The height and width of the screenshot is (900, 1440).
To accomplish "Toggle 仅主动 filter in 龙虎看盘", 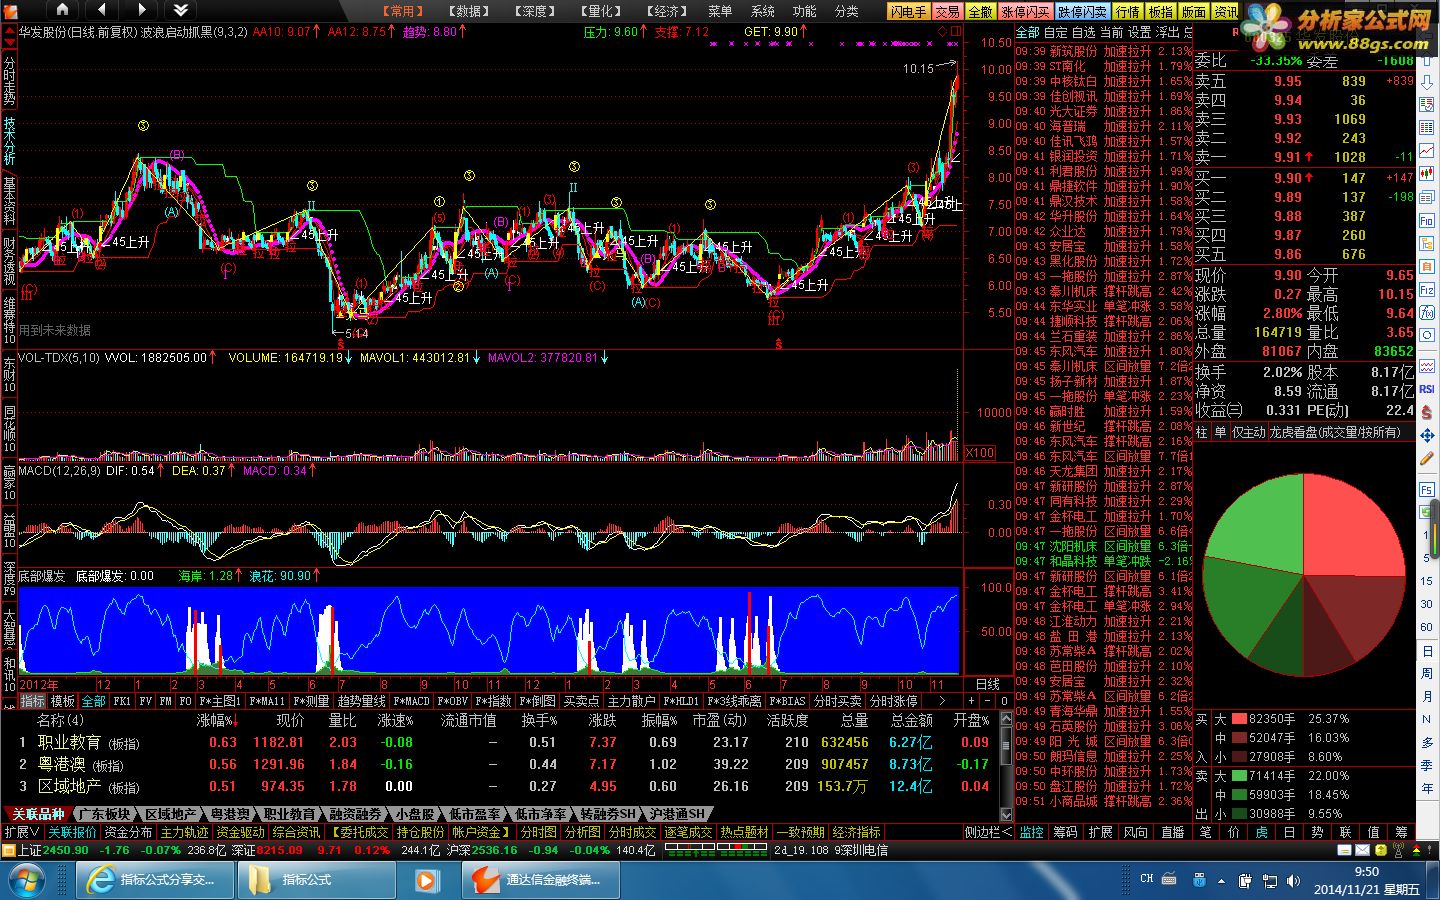I will pos(1249,432).
